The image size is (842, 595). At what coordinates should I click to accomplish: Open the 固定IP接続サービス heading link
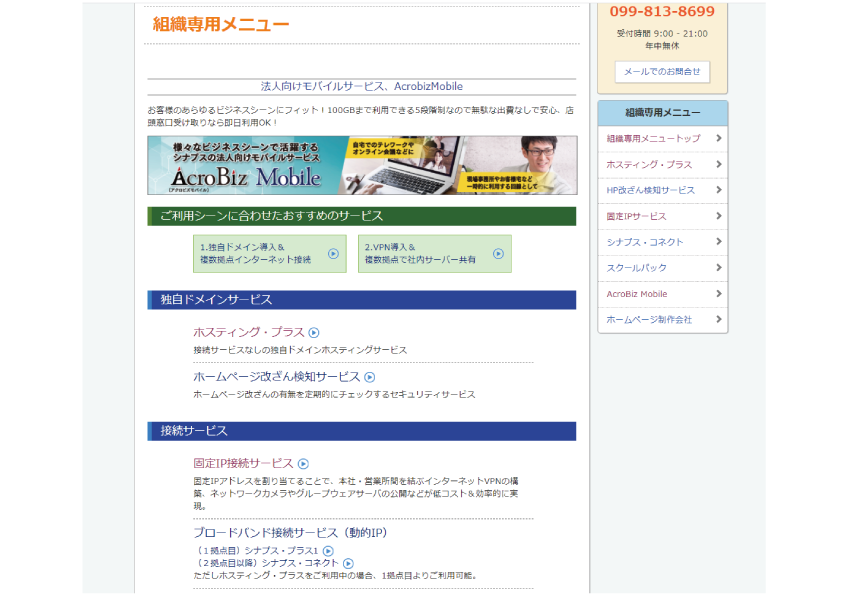(x=243, y=463)
